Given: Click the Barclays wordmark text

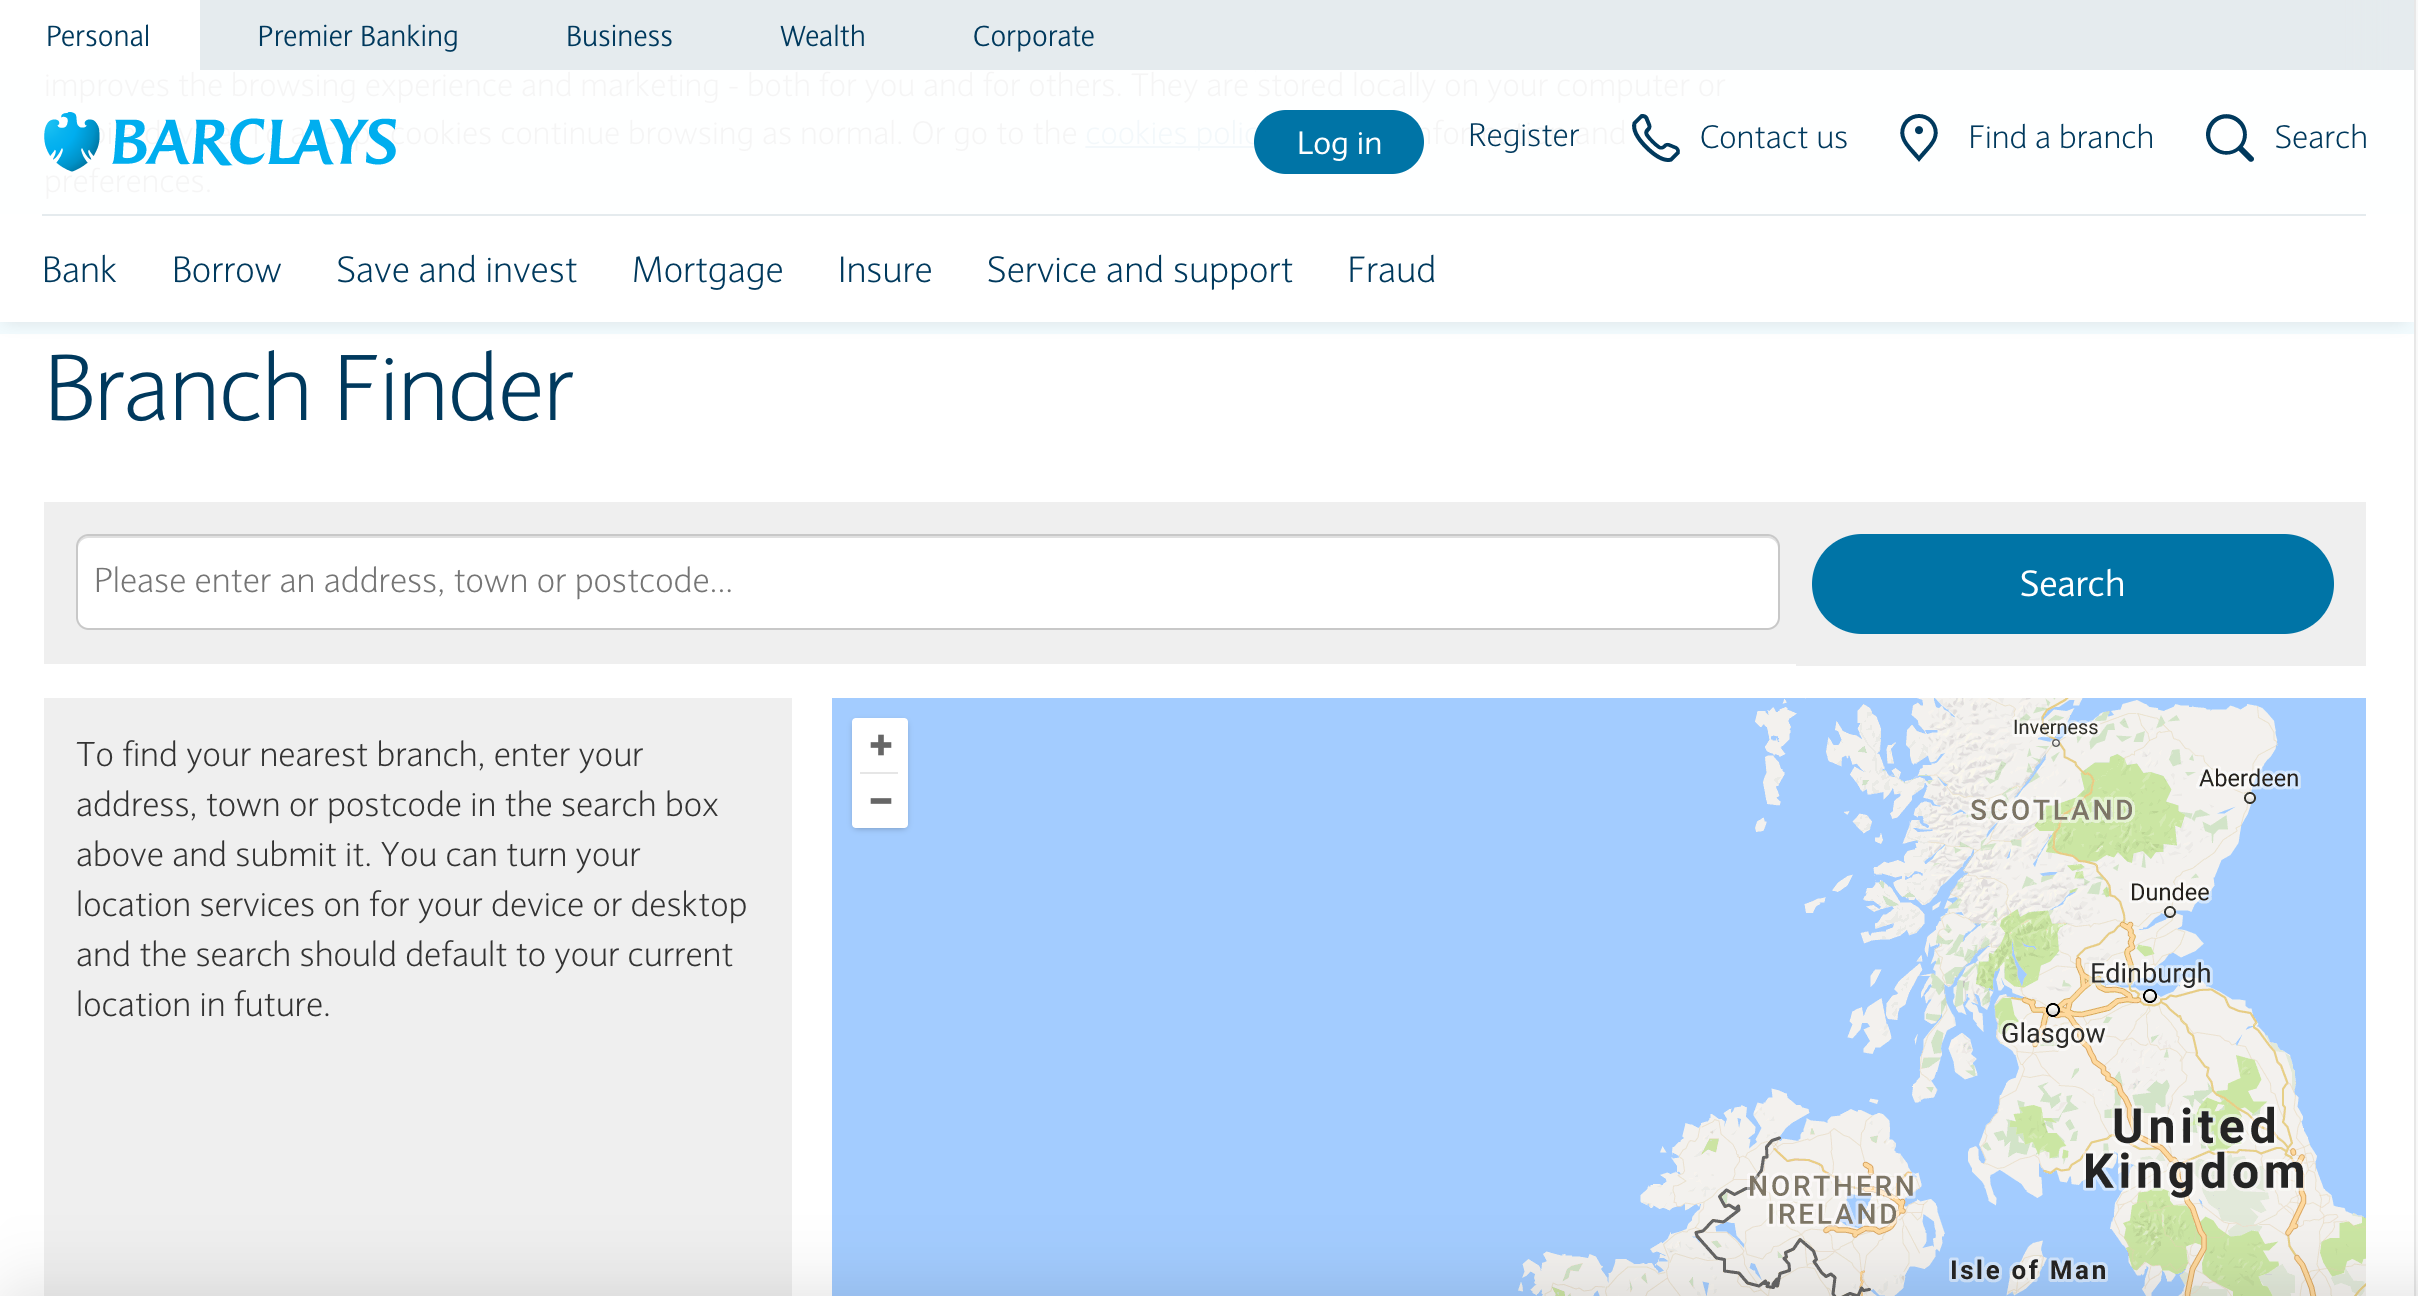Looking at the screenshot, I should coord(254,142).
